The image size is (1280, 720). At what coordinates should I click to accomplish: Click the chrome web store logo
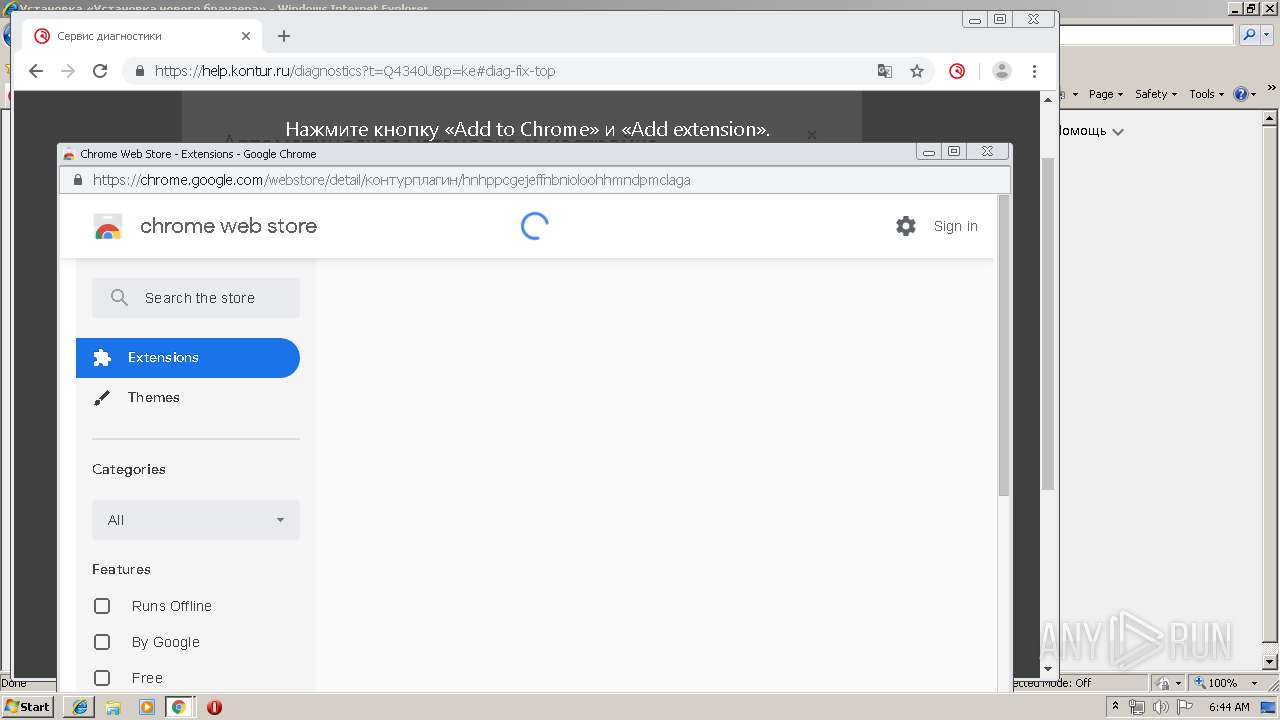click(x=205, y=226)
